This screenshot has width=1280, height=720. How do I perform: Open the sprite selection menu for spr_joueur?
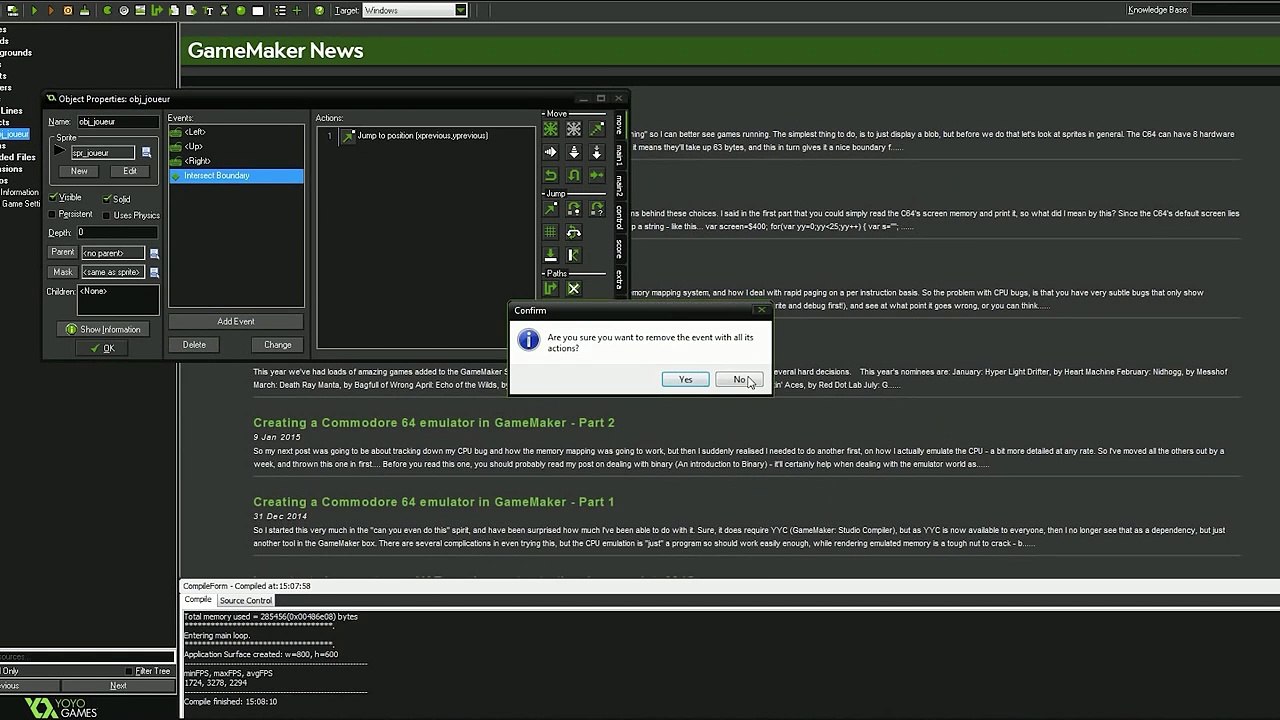point(146,153)
